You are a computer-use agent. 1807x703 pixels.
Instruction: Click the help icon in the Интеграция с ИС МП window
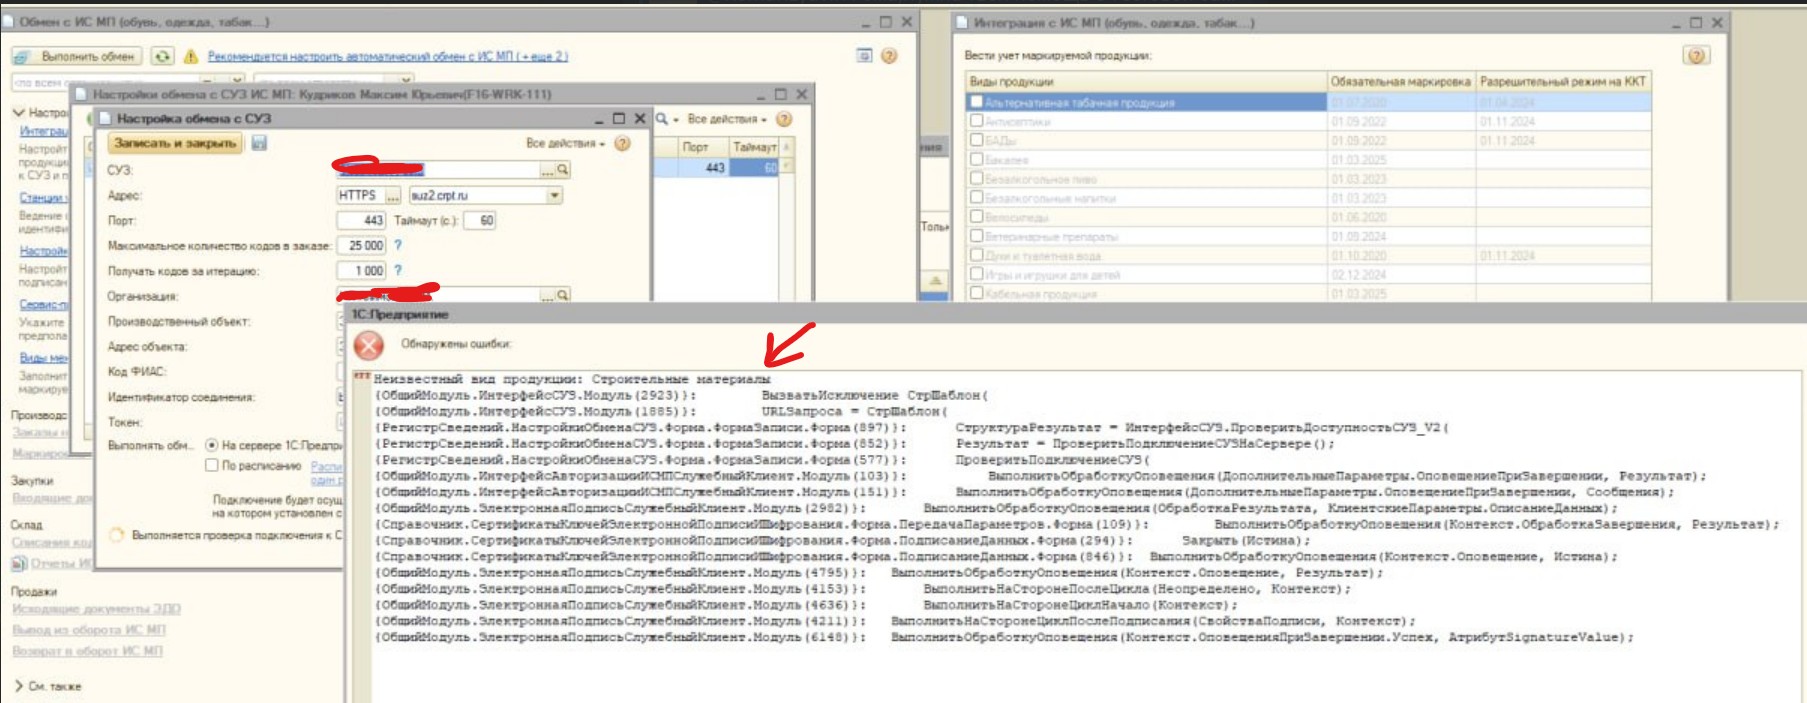tap(1696, 56)
